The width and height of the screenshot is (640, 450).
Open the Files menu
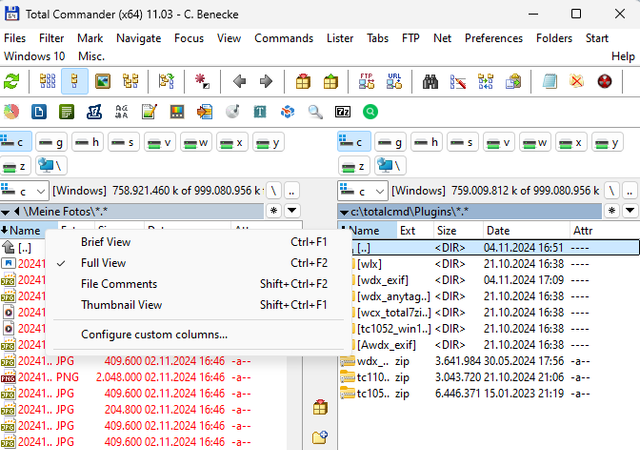pos(15,38)
